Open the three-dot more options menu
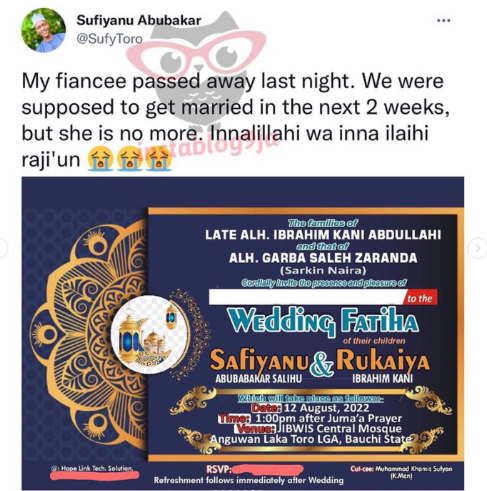487x491 pixels. [444, 21]
